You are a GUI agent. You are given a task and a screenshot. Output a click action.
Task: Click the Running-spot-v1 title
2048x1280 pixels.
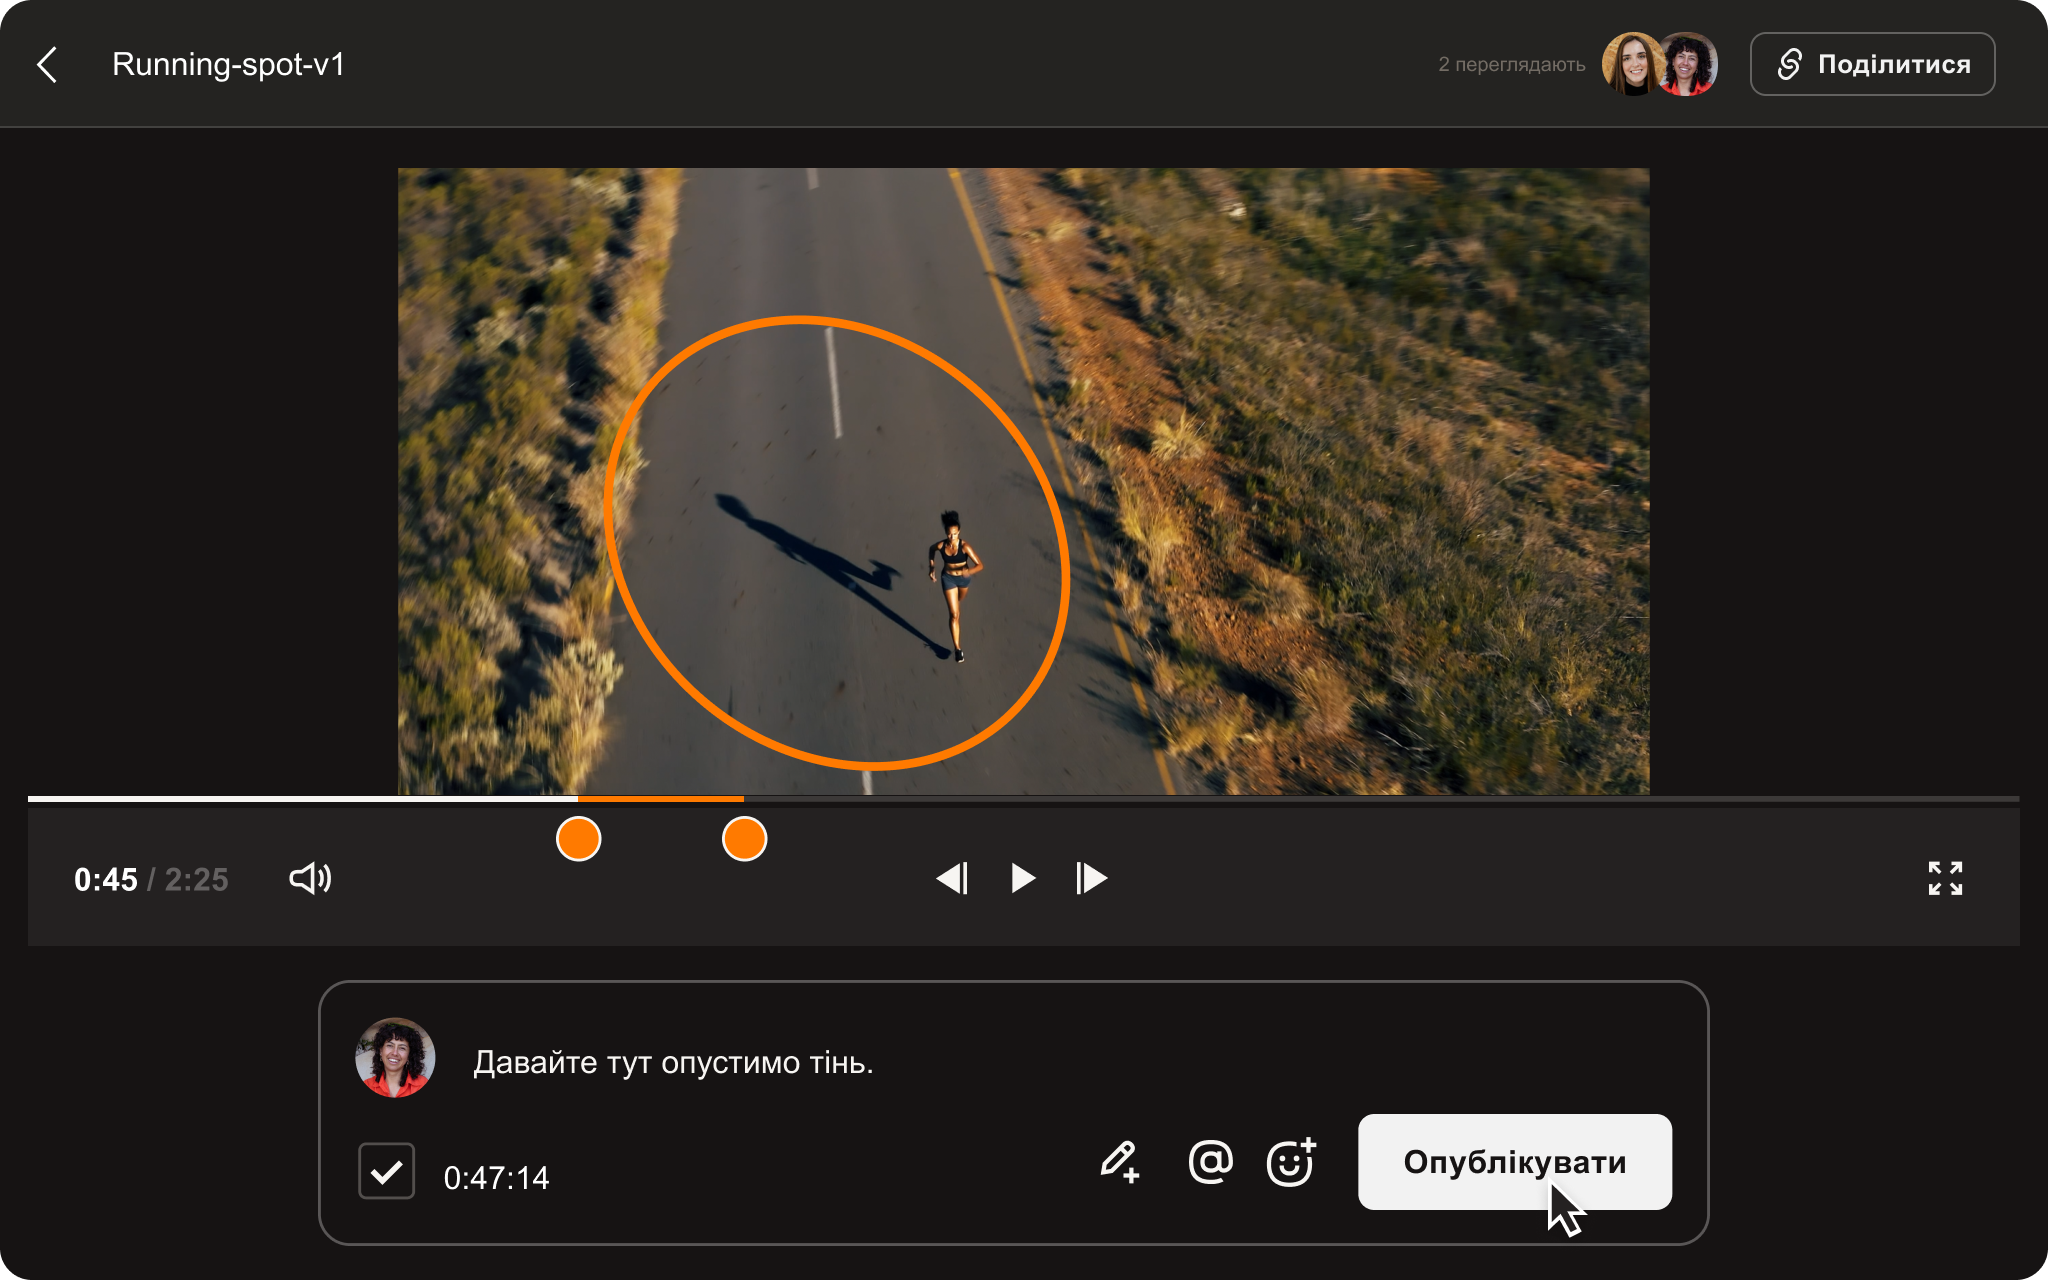tap(228, 64)
